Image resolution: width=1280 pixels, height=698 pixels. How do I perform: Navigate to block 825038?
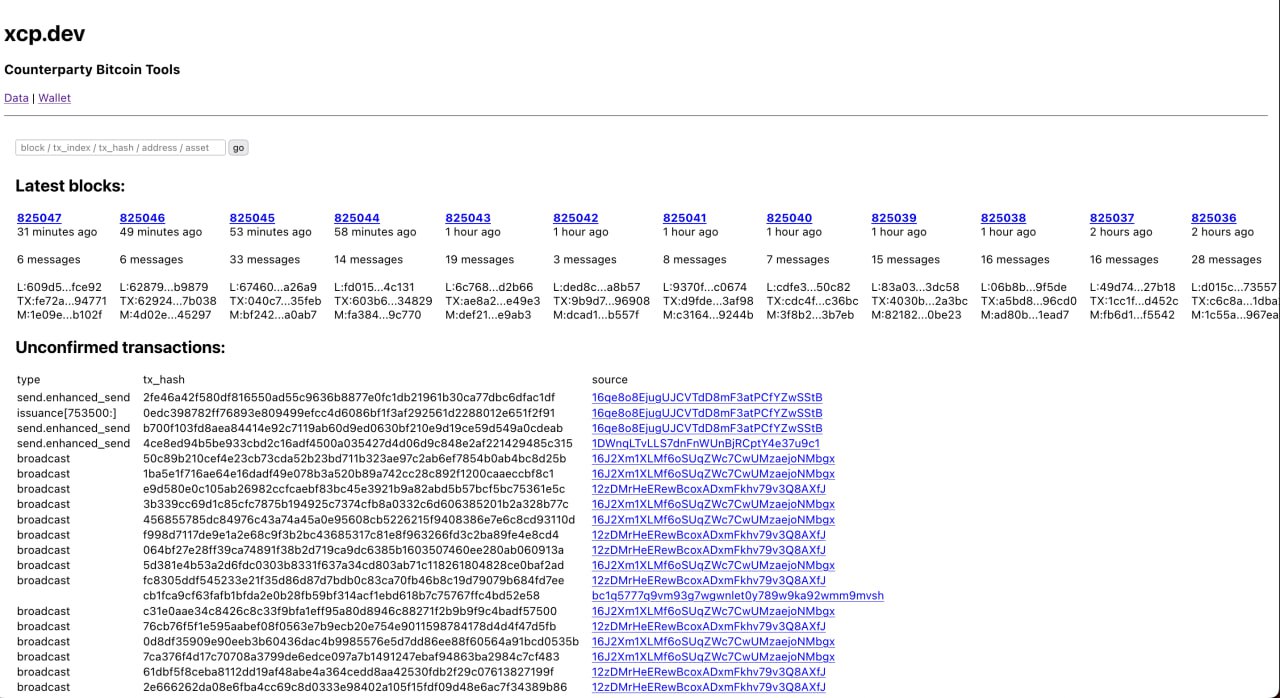click(x=1003, y=218)
